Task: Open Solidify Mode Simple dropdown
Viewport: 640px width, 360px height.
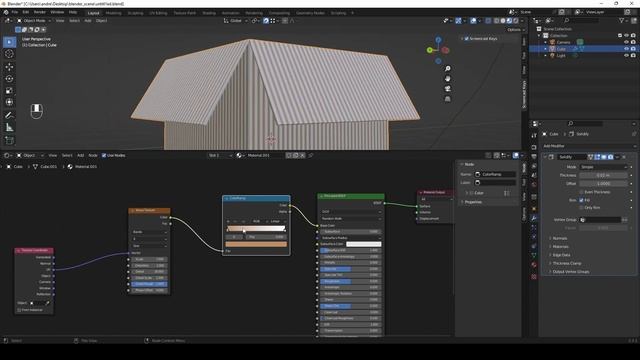Action: [603, 167]
